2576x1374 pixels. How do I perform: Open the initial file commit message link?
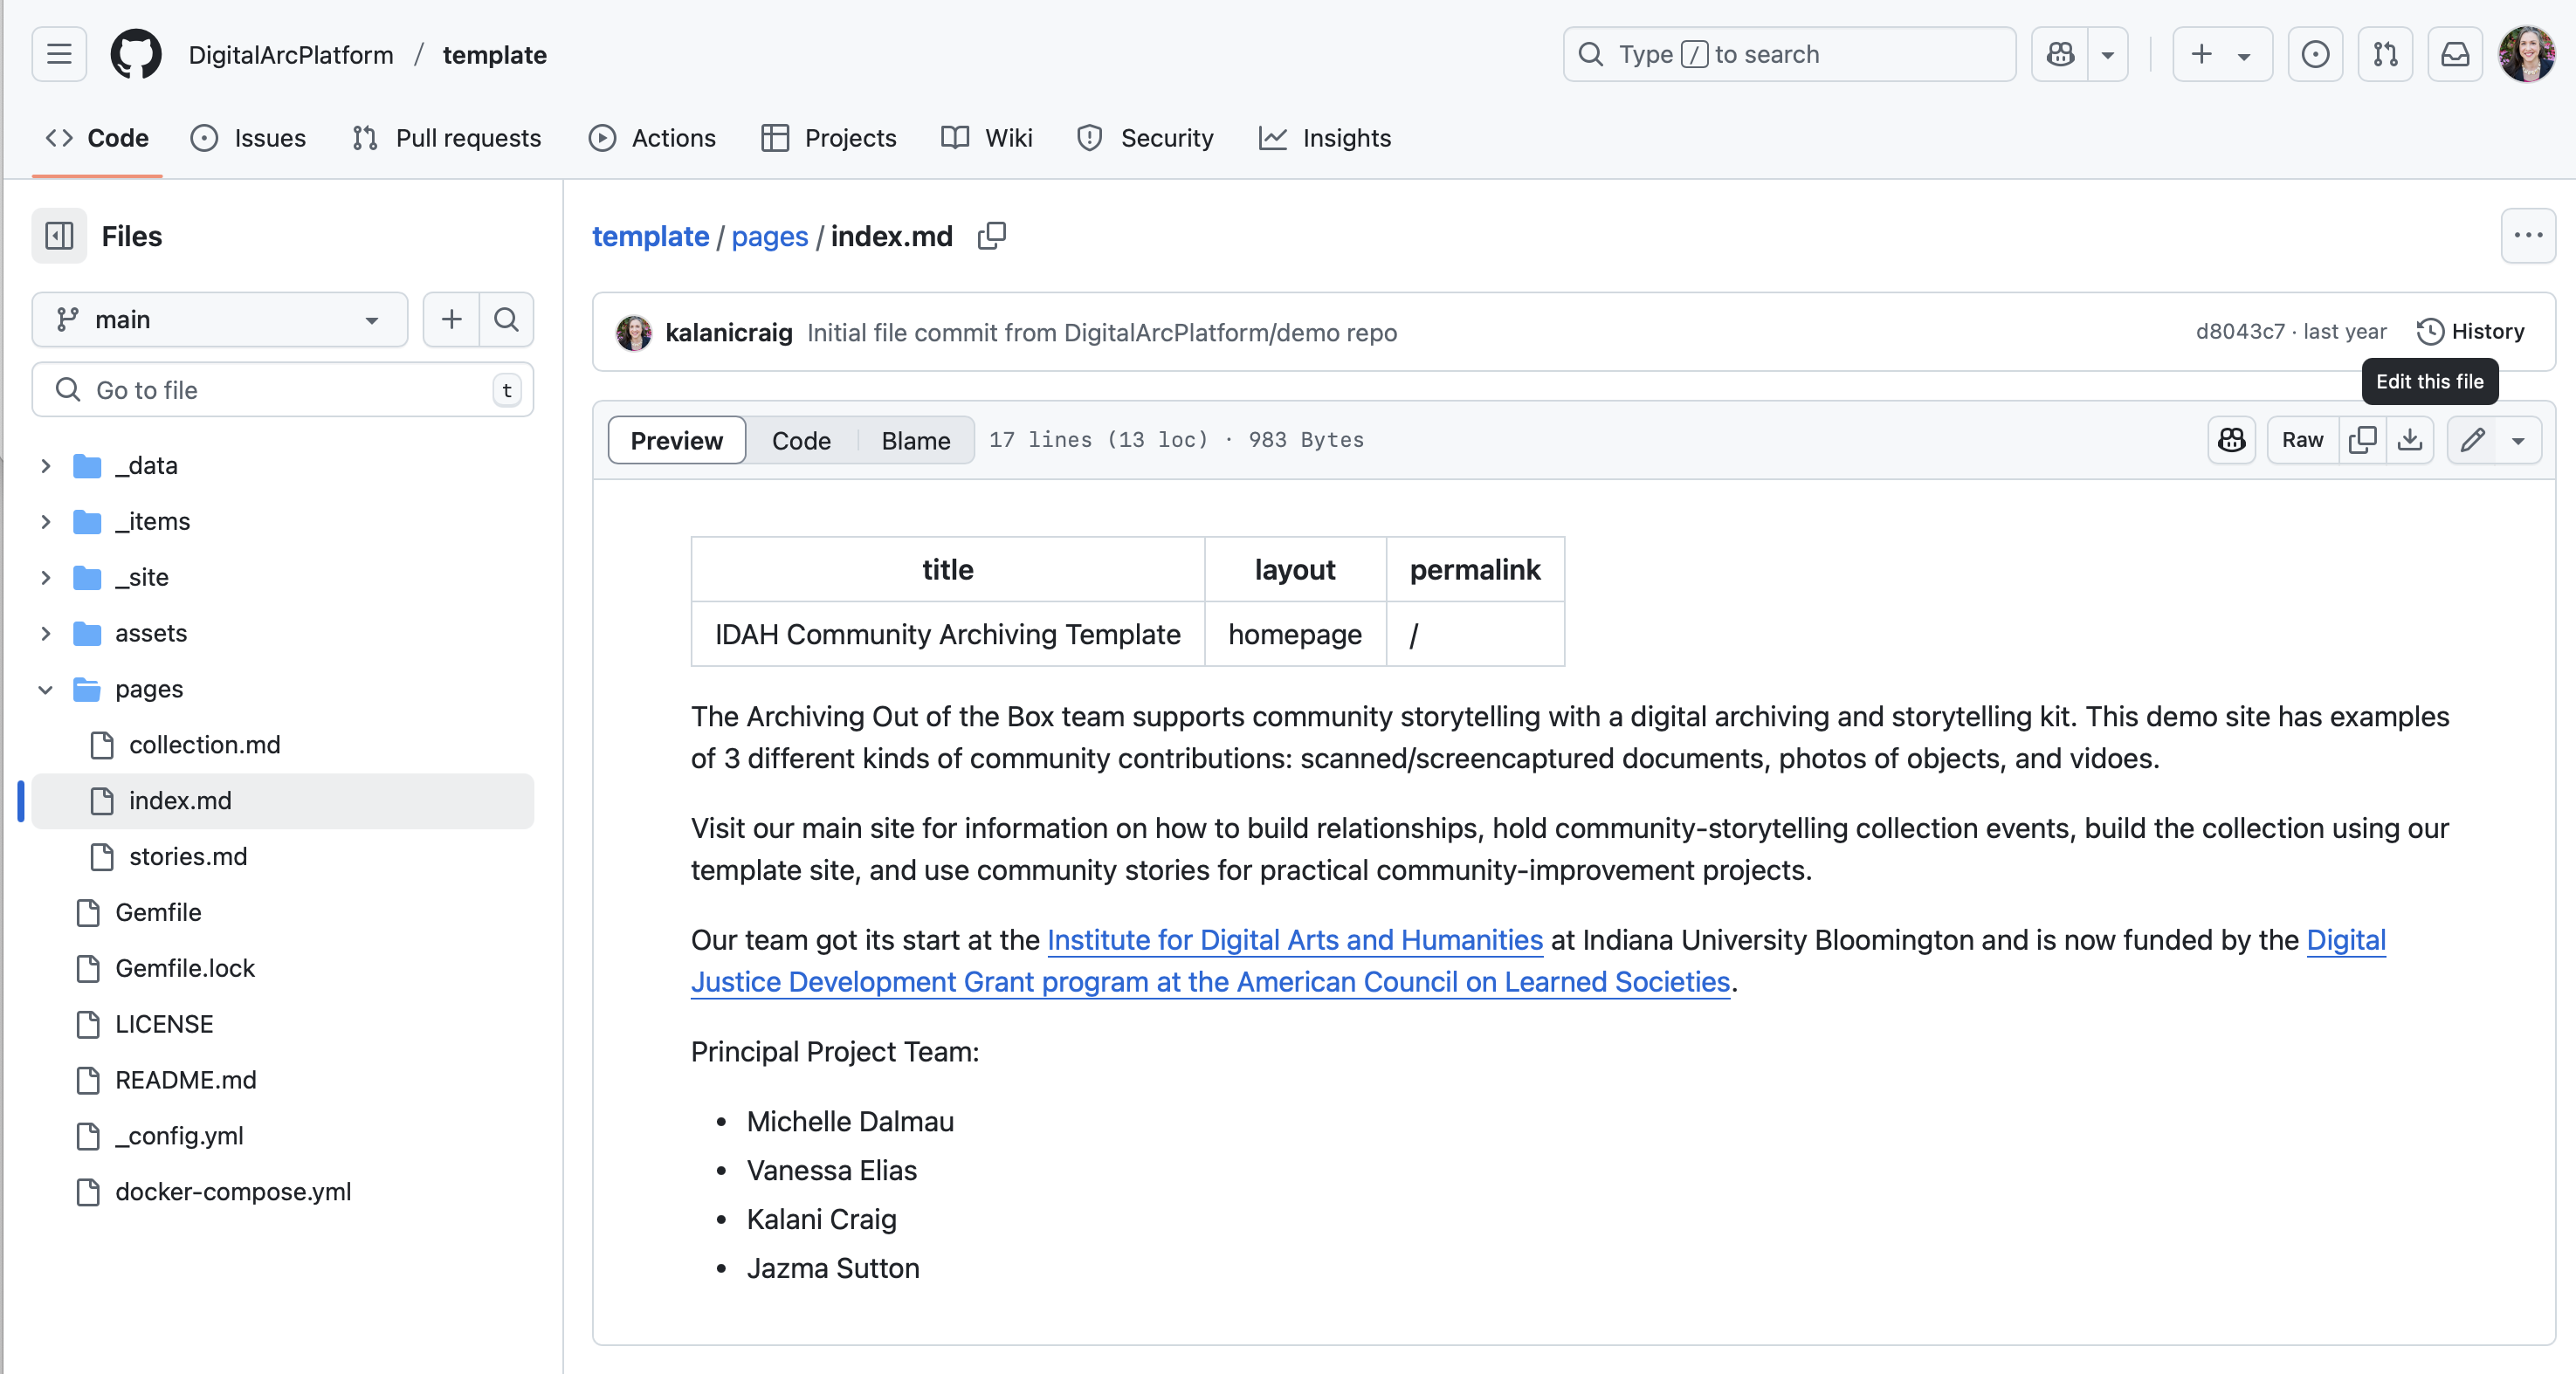[x=1102, y=332]
